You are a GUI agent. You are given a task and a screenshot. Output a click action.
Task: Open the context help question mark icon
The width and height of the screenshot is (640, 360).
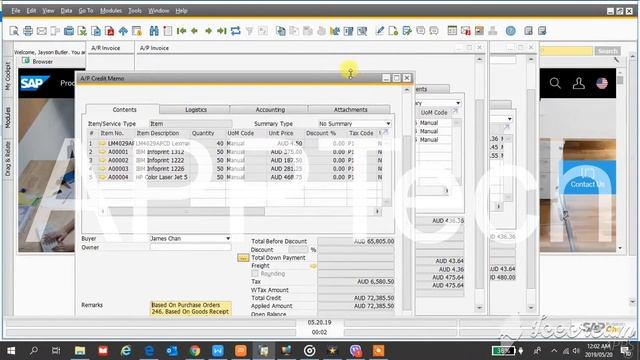pos(511,31)
